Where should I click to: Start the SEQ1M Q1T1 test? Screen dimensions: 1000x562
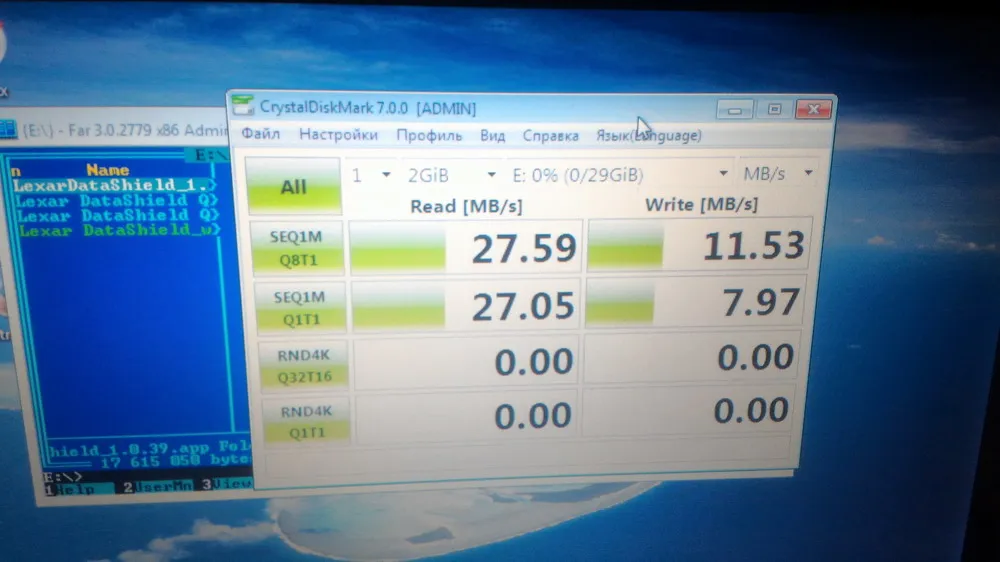pos(300,307)
